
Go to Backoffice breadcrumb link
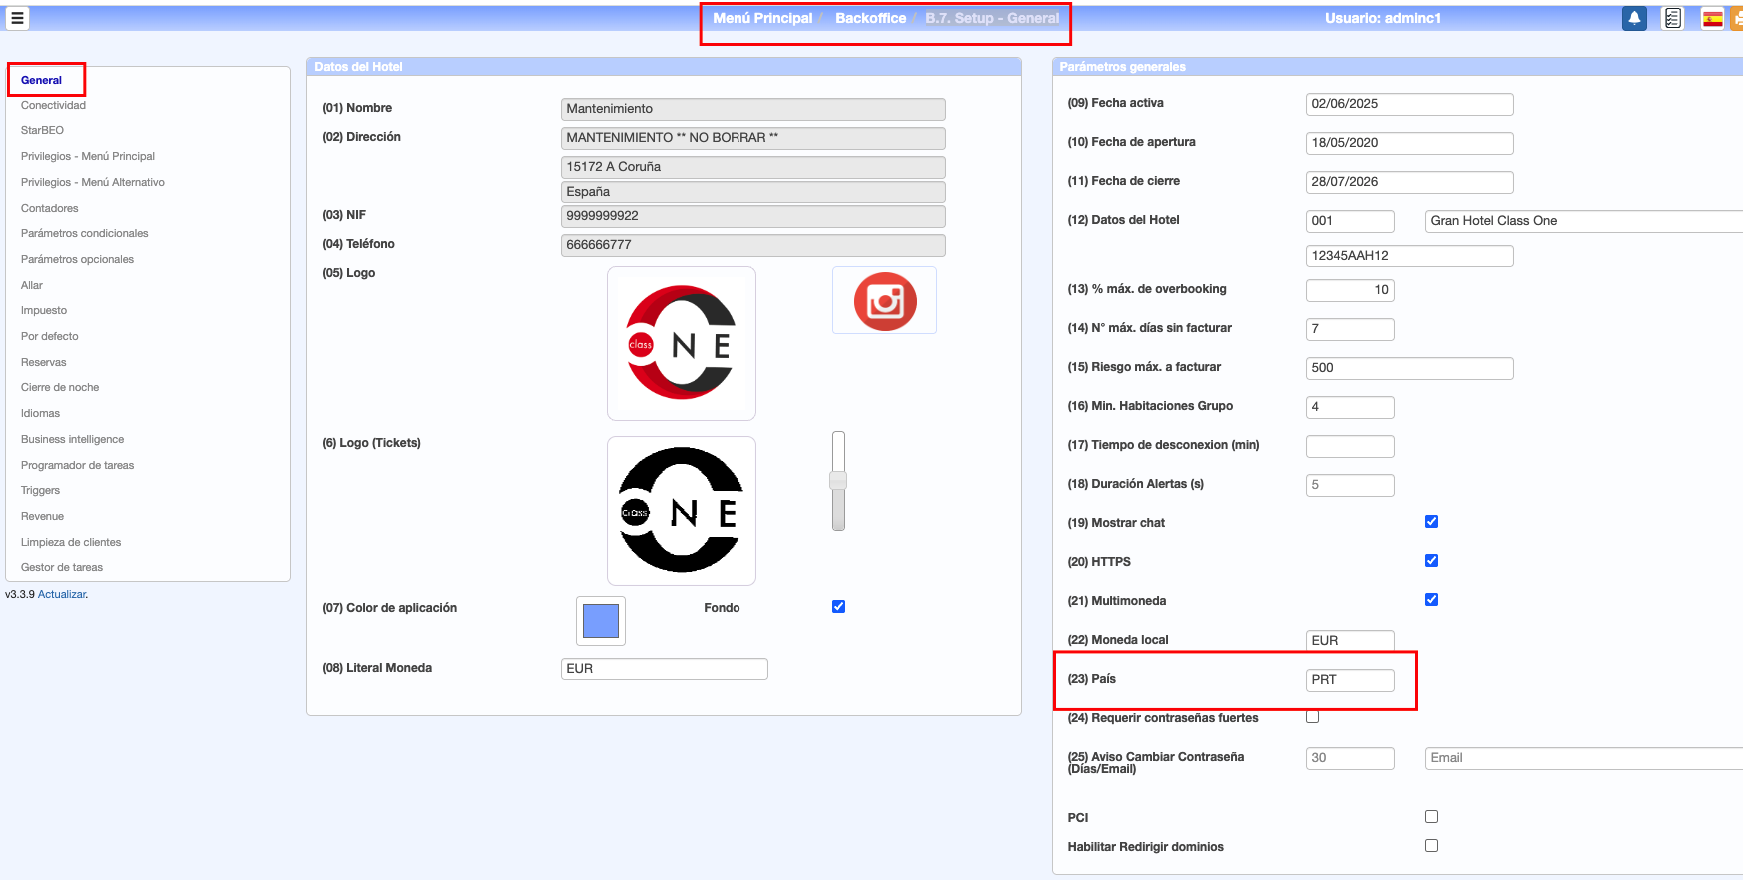coord(870,18)
